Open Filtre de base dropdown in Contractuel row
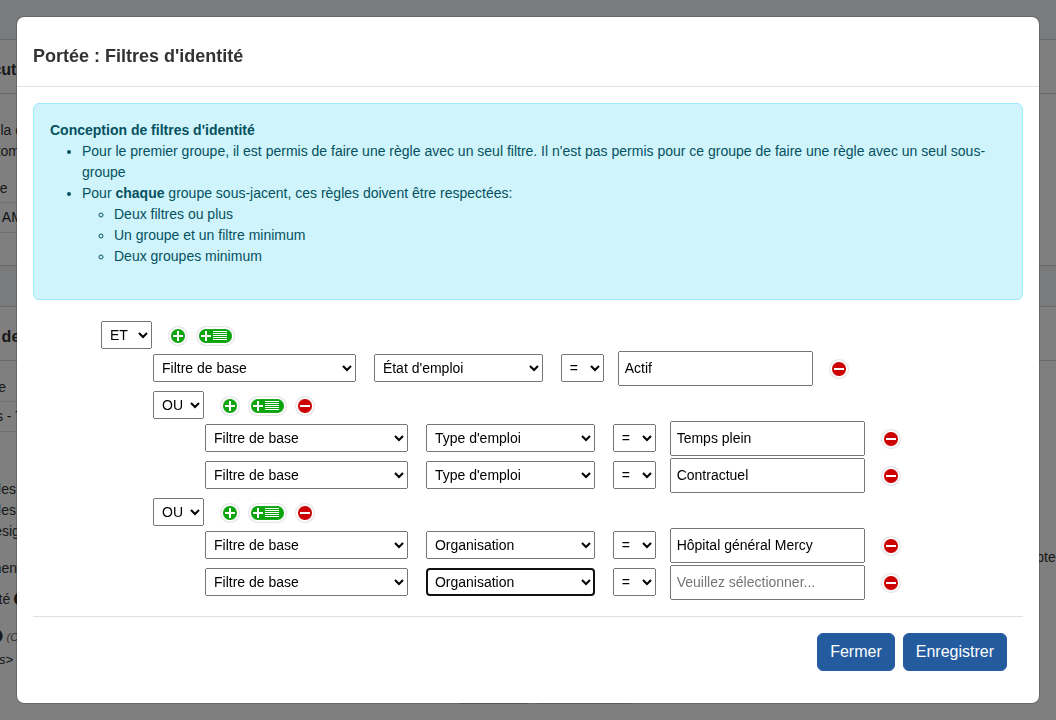The image size is (1056, 720). [x=306, y=475]
